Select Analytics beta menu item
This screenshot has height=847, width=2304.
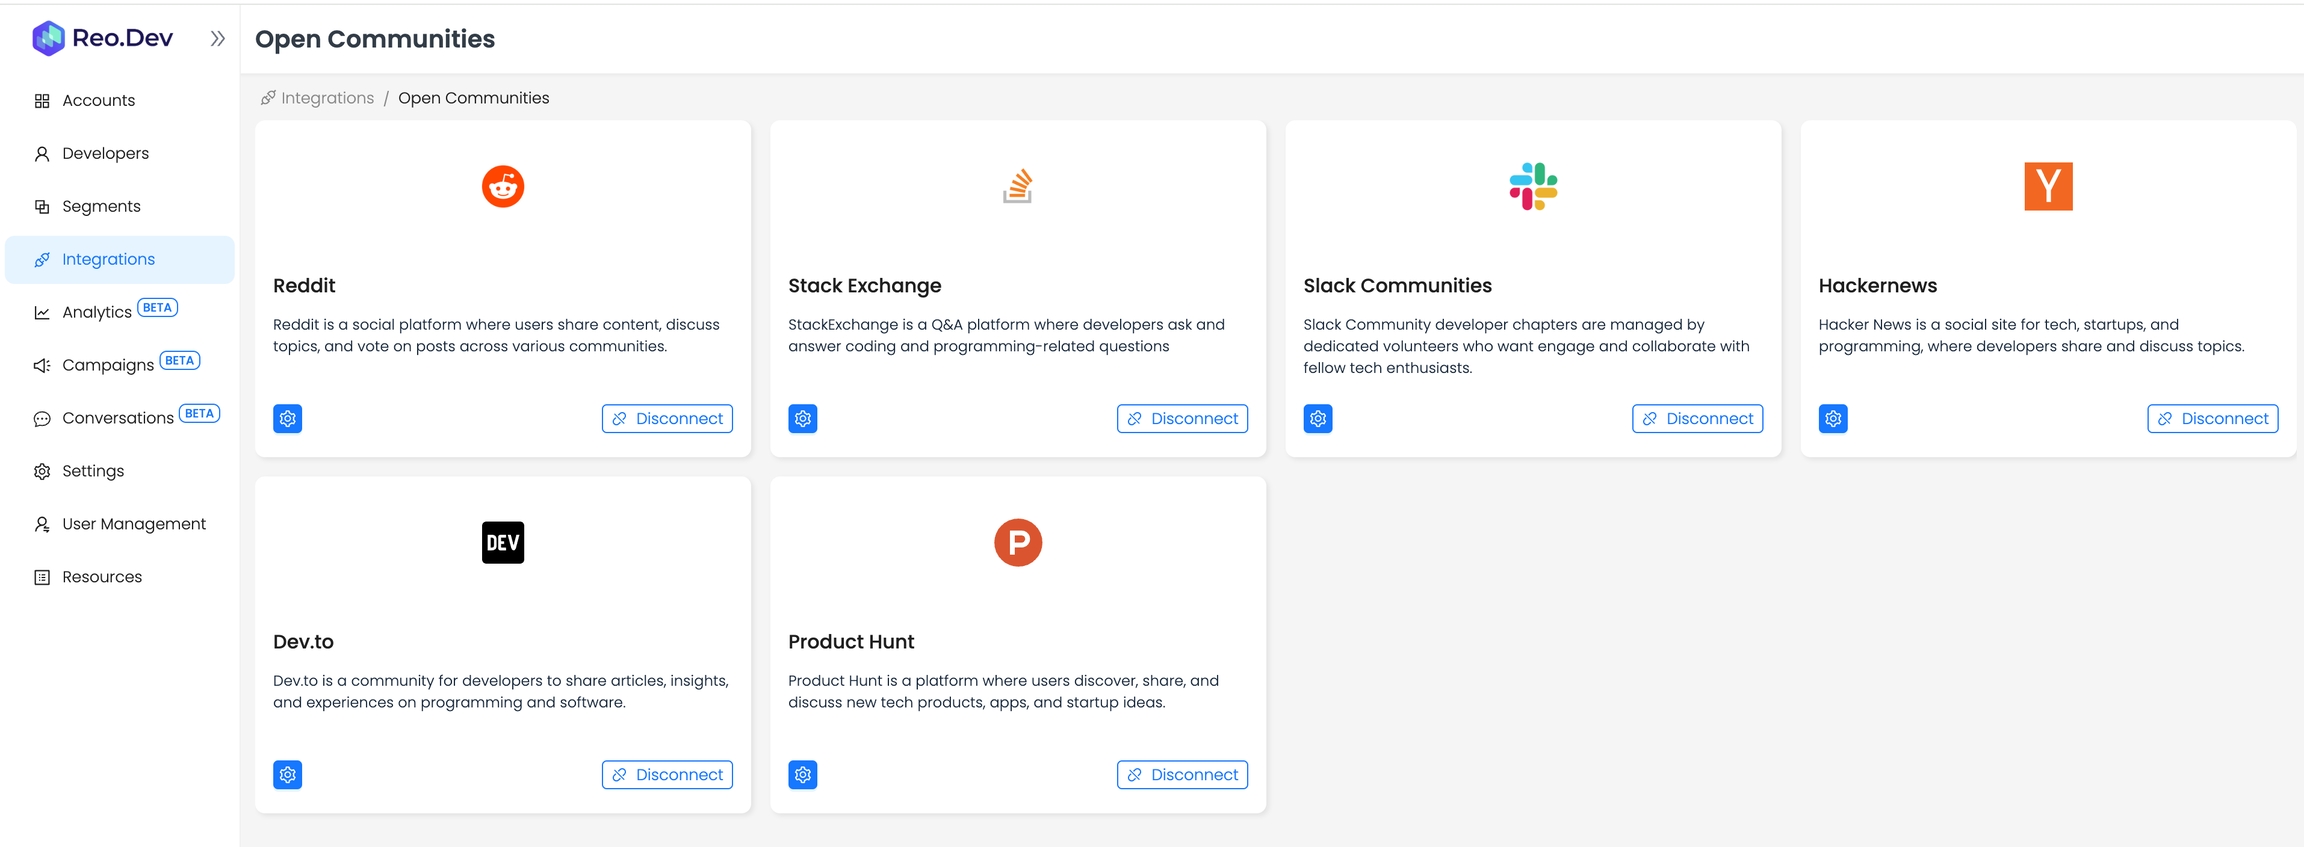97,313
